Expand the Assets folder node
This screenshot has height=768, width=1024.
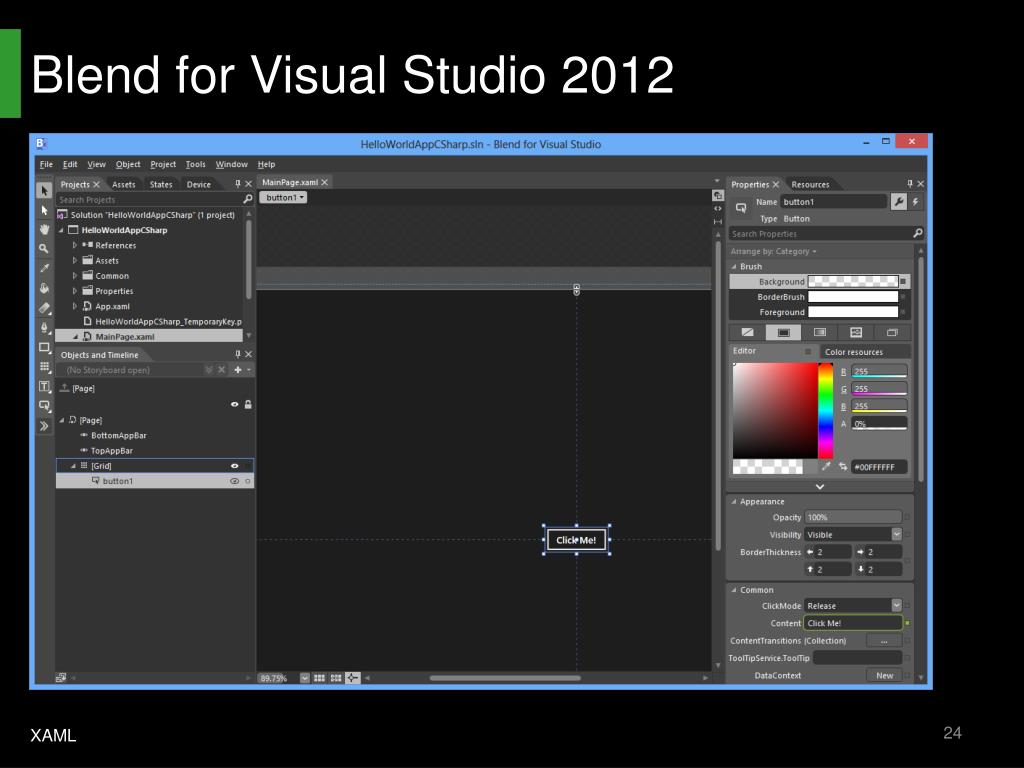point(74,260)
